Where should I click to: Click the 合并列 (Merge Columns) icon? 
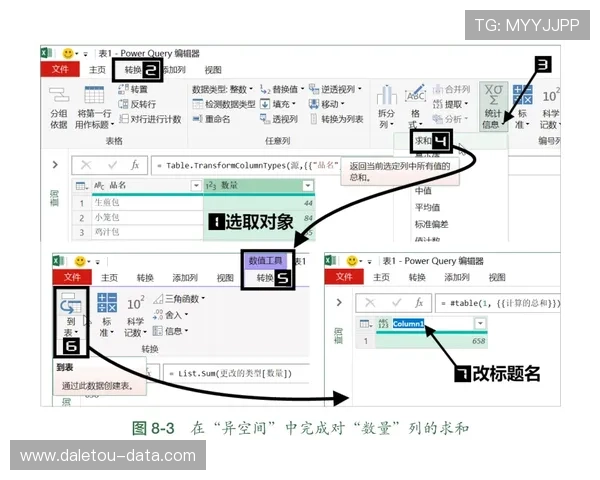coord(438,89)
